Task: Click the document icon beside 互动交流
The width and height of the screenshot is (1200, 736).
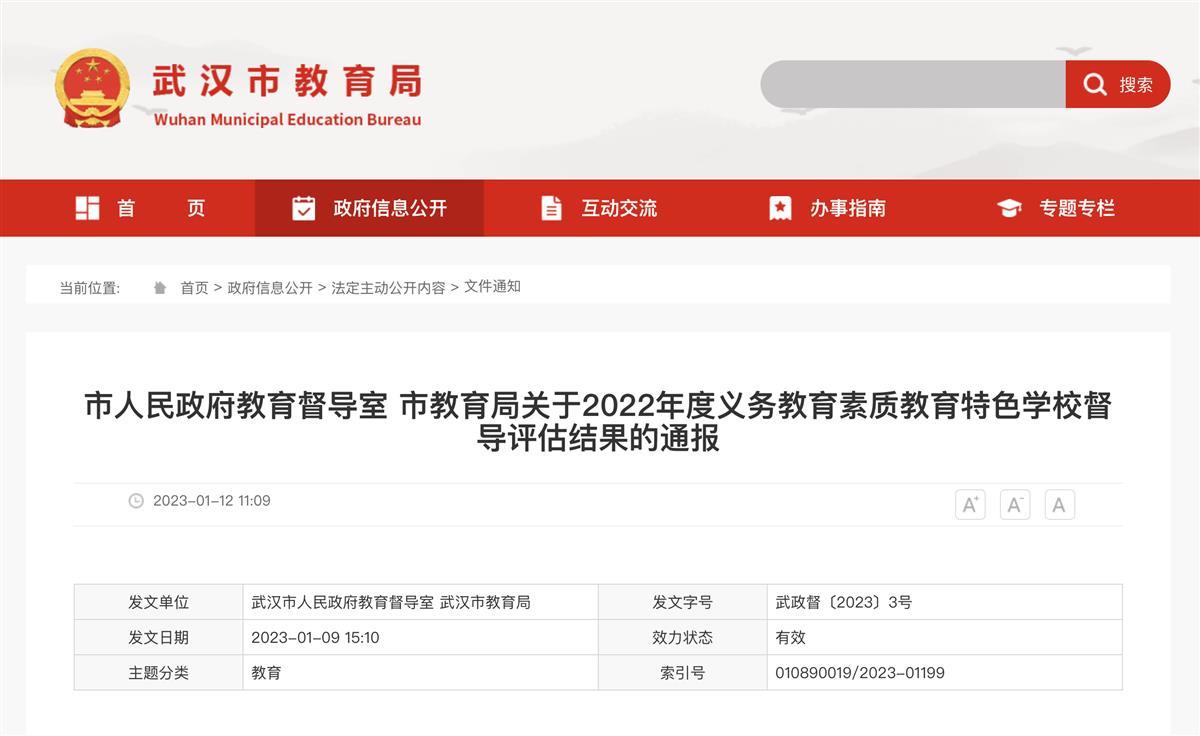Action: (x=551, y=208)
